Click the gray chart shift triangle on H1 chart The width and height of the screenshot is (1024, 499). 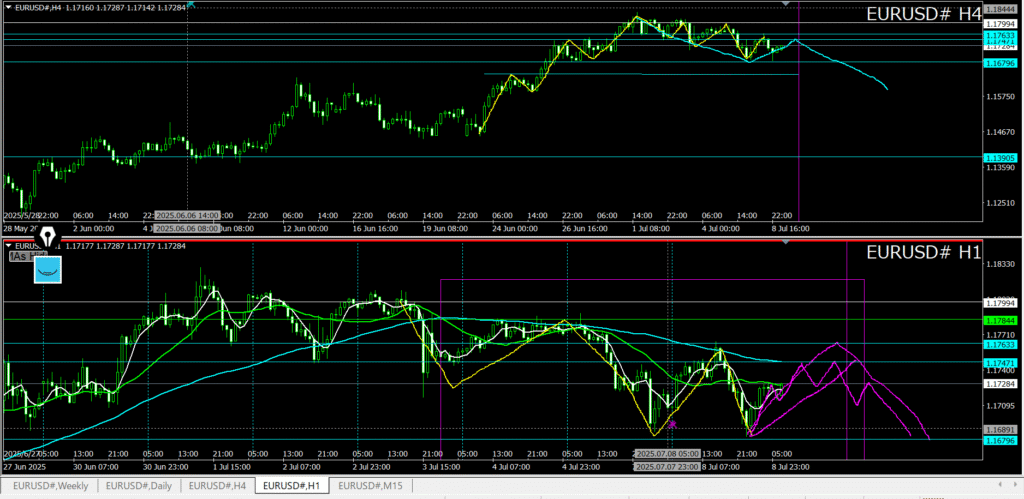786,242
